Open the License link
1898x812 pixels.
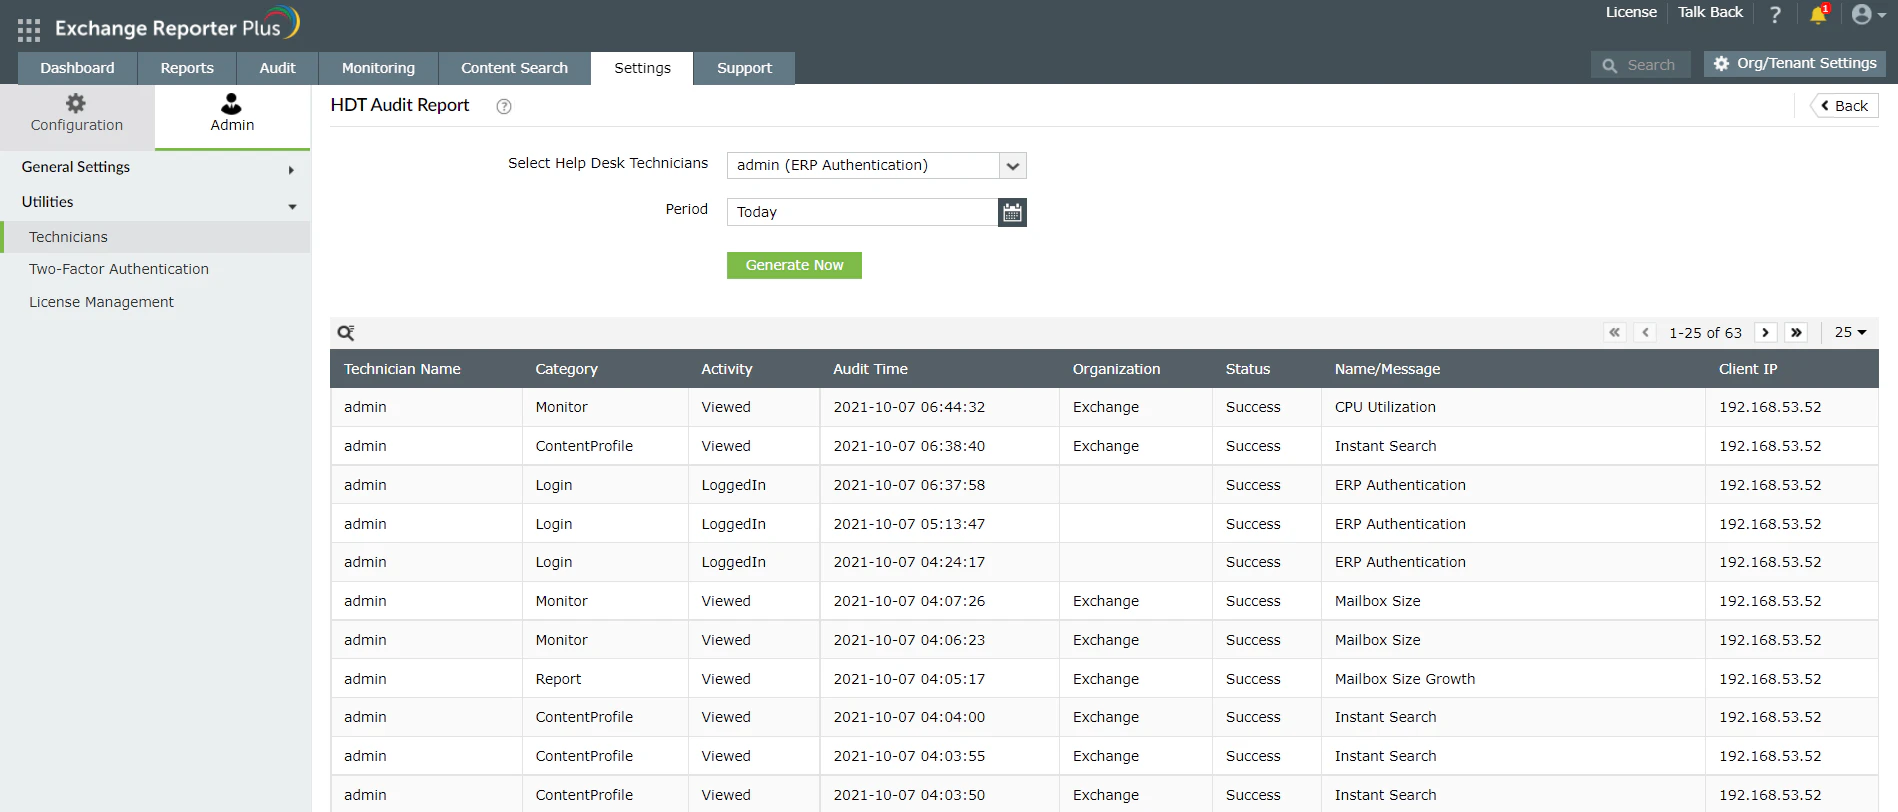(1631, 12)
